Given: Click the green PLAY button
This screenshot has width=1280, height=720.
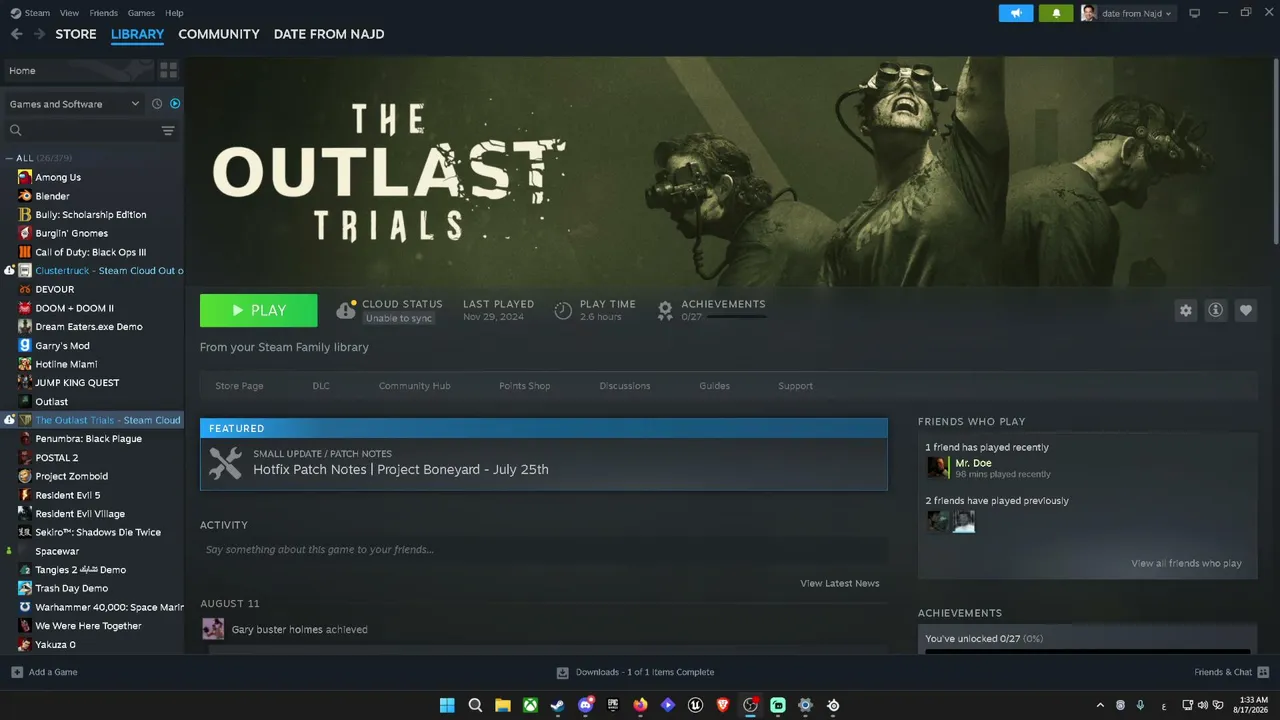Looking at the screenshot, I should (259, 310).
